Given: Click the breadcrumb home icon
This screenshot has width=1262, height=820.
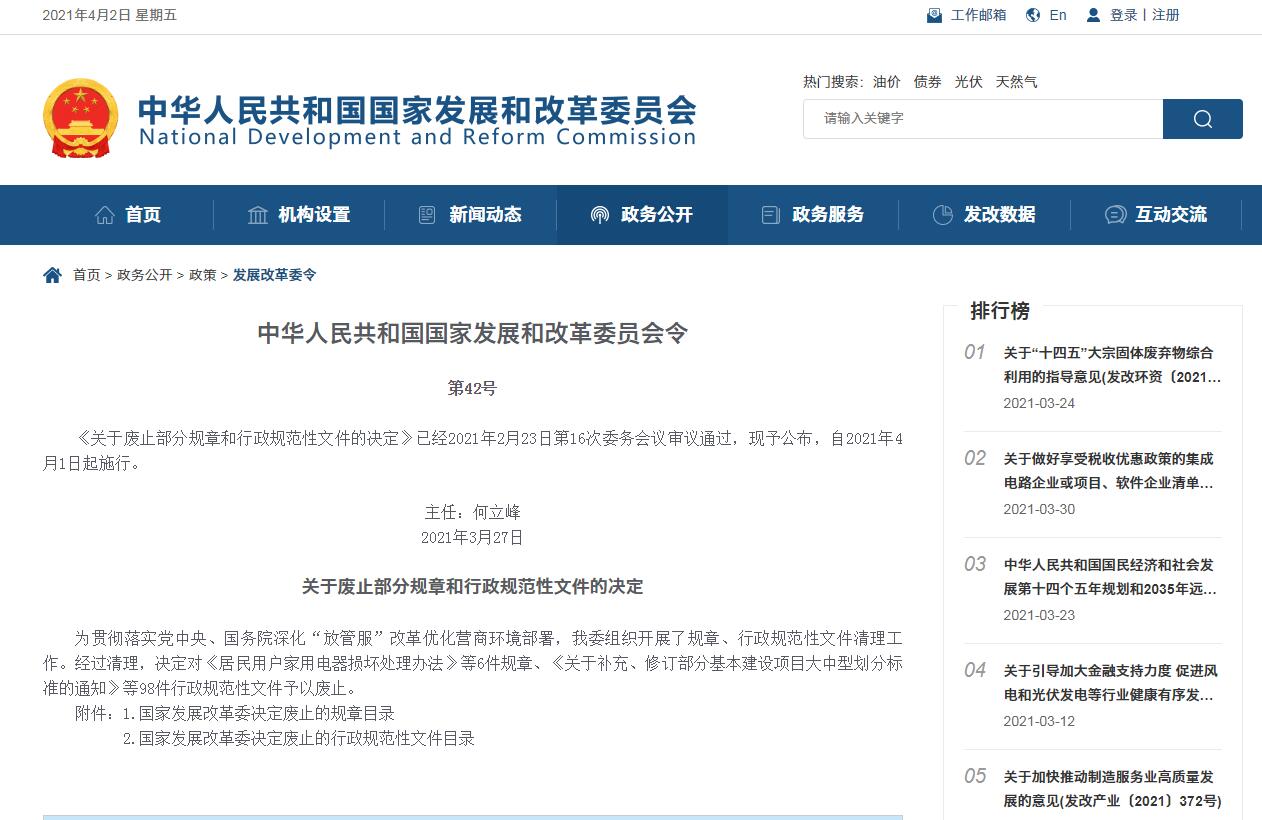Looking at the screenshot, I should point(53,275).
